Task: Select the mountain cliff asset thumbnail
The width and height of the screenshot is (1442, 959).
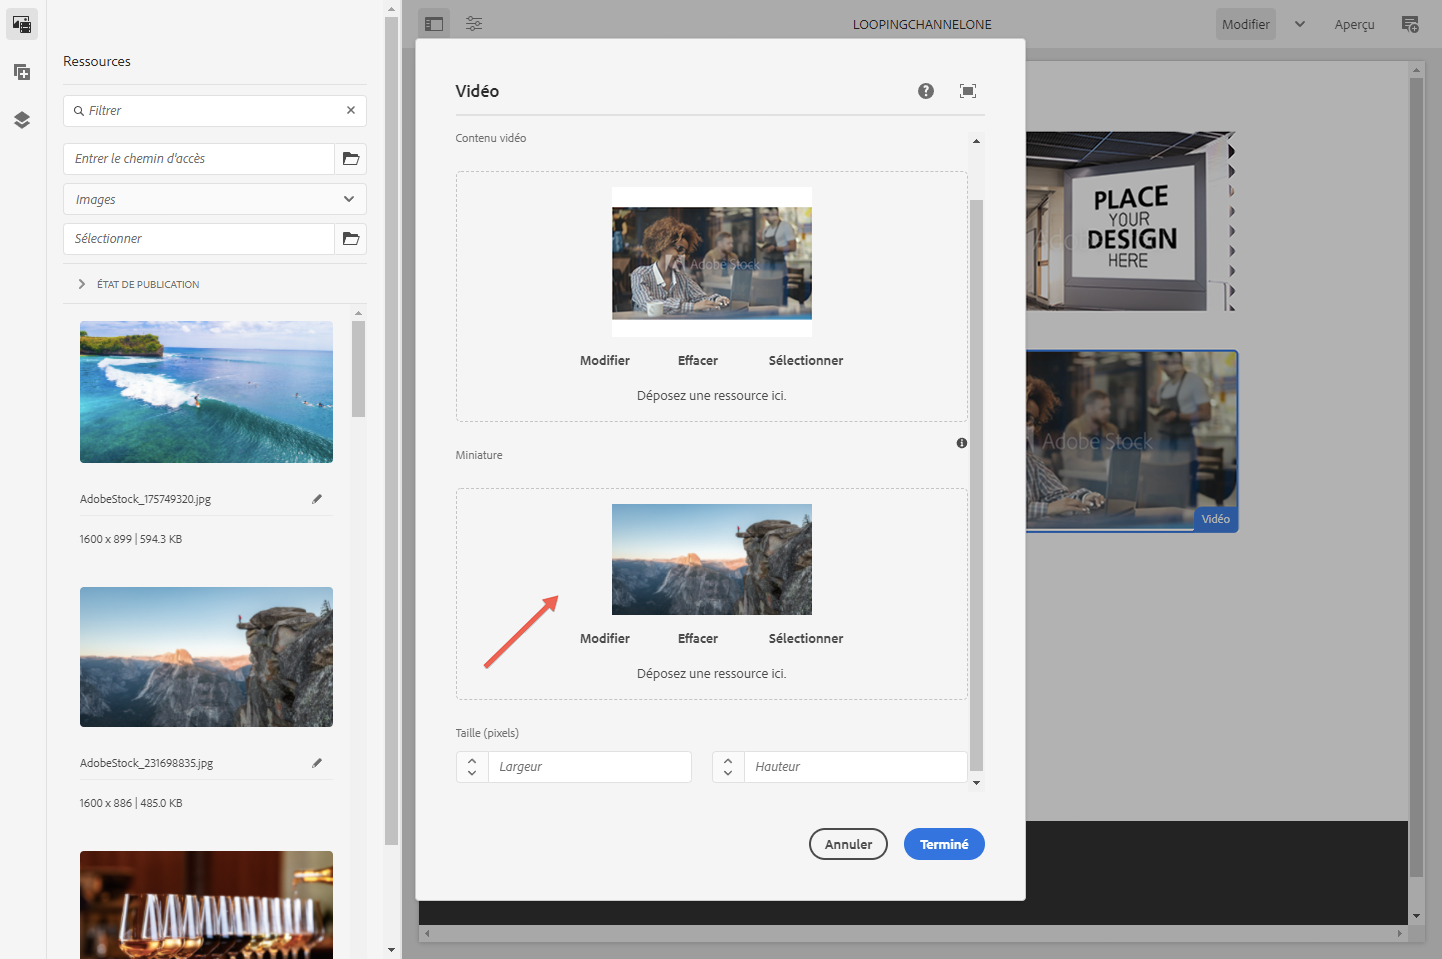Action: [206, 657]
